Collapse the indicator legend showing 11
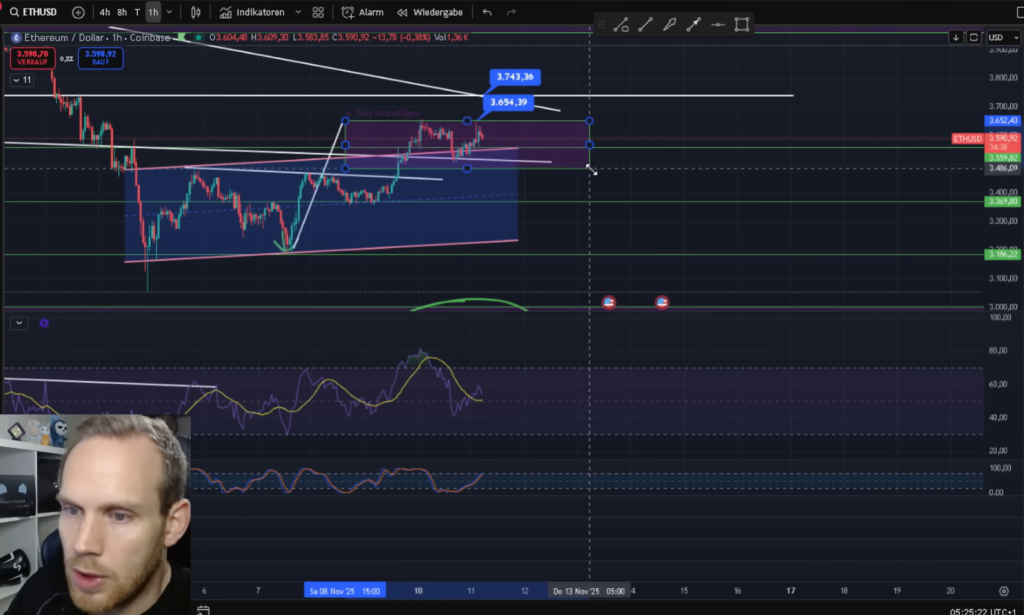The height and width of the screenshot is (615, 1024). tap(22, 79)
